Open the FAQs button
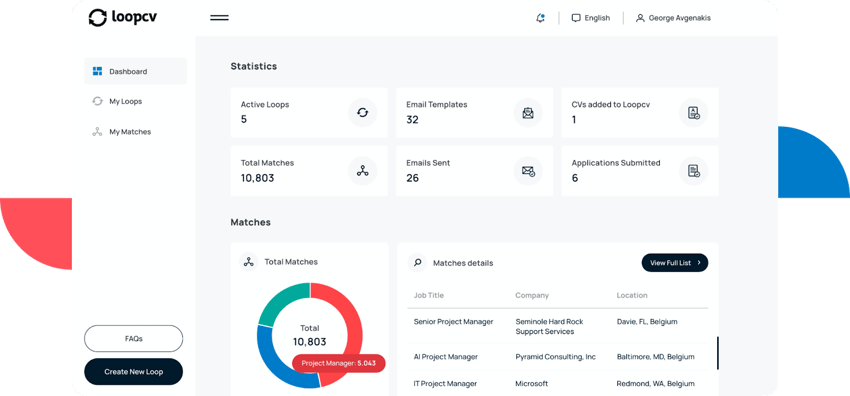 (133, 339)
